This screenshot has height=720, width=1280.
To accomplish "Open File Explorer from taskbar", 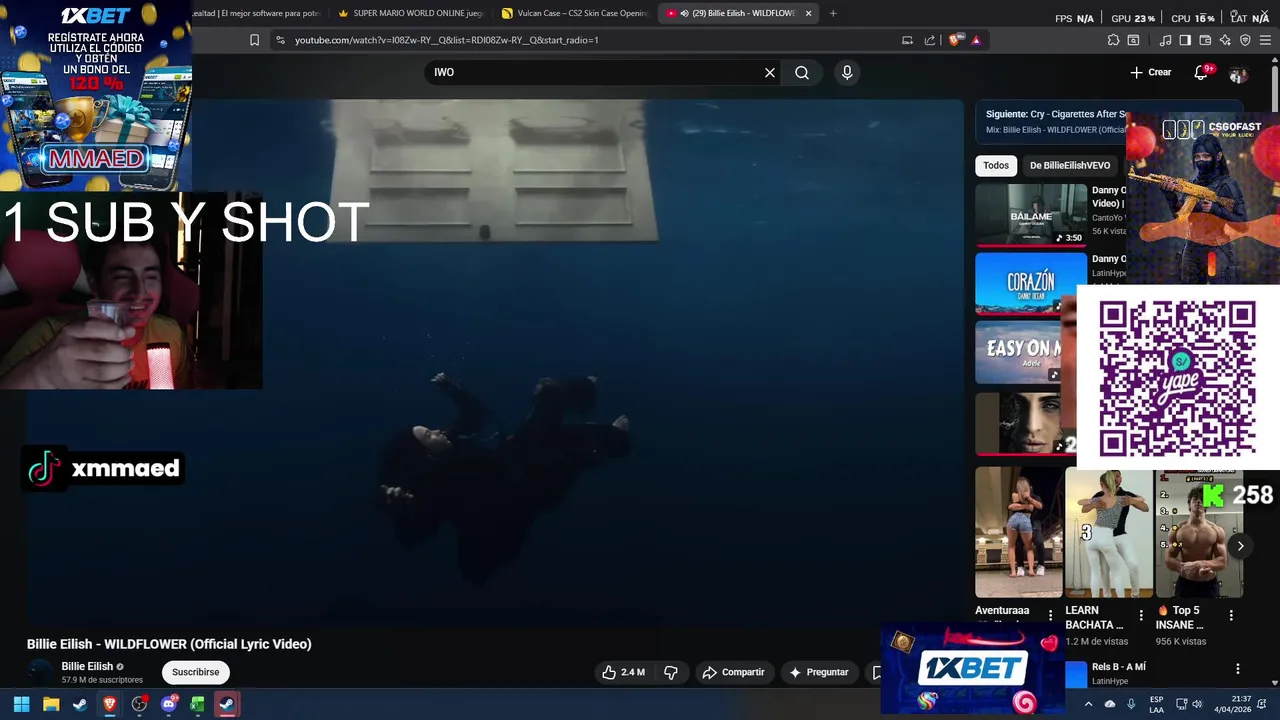I will pos(51,704).
